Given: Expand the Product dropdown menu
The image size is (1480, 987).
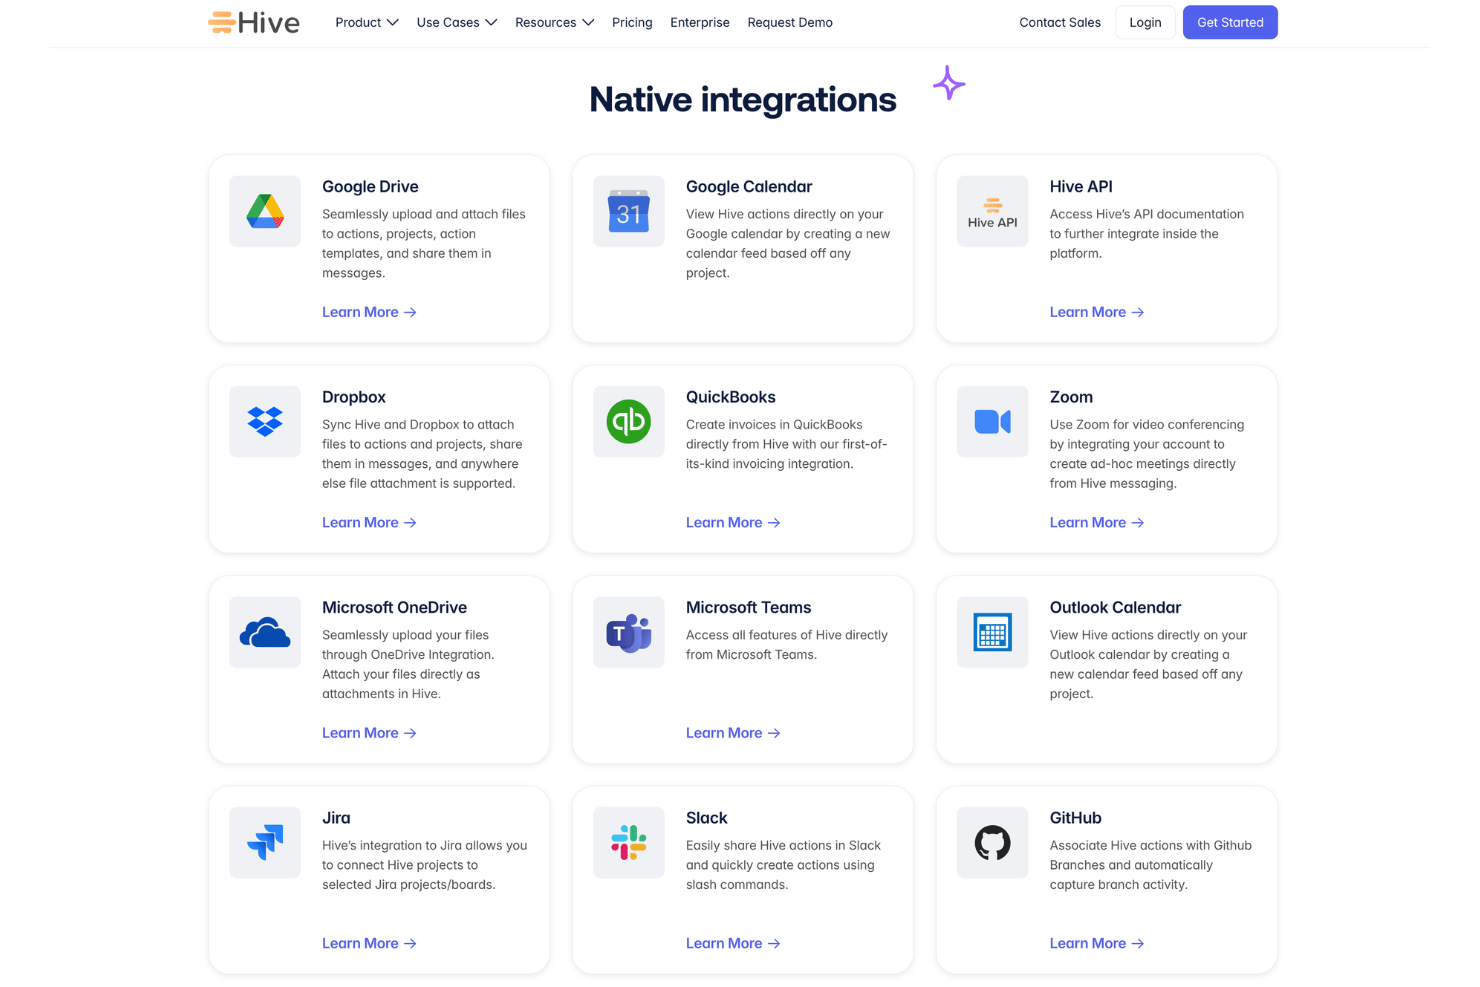Looking at the screenshot, I should [x=367, y=22].
